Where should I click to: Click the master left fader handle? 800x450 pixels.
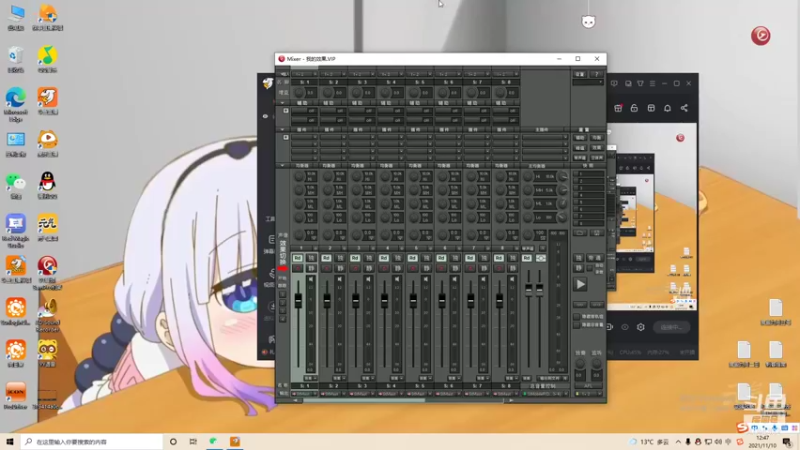pos(529,288)
